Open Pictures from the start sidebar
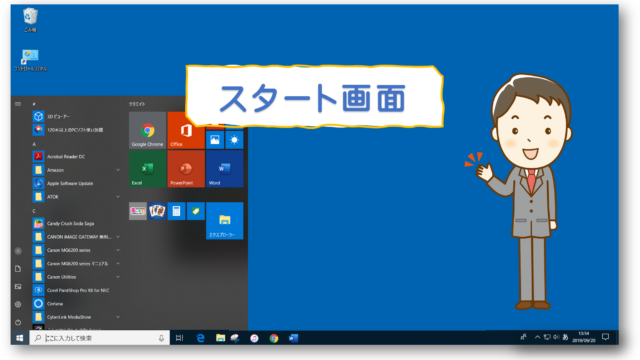Viewport: 640px width, 360px height. pyautogui.click(x=18, y=287)
